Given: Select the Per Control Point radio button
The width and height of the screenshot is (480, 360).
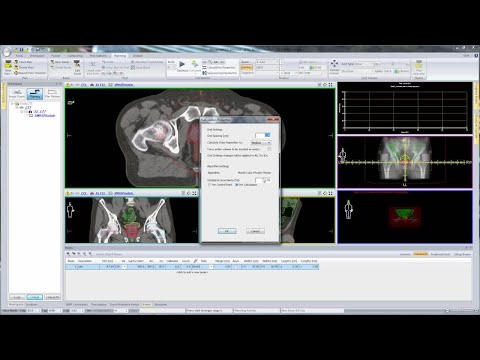Looking at the screenshot, I should (210, 184).
